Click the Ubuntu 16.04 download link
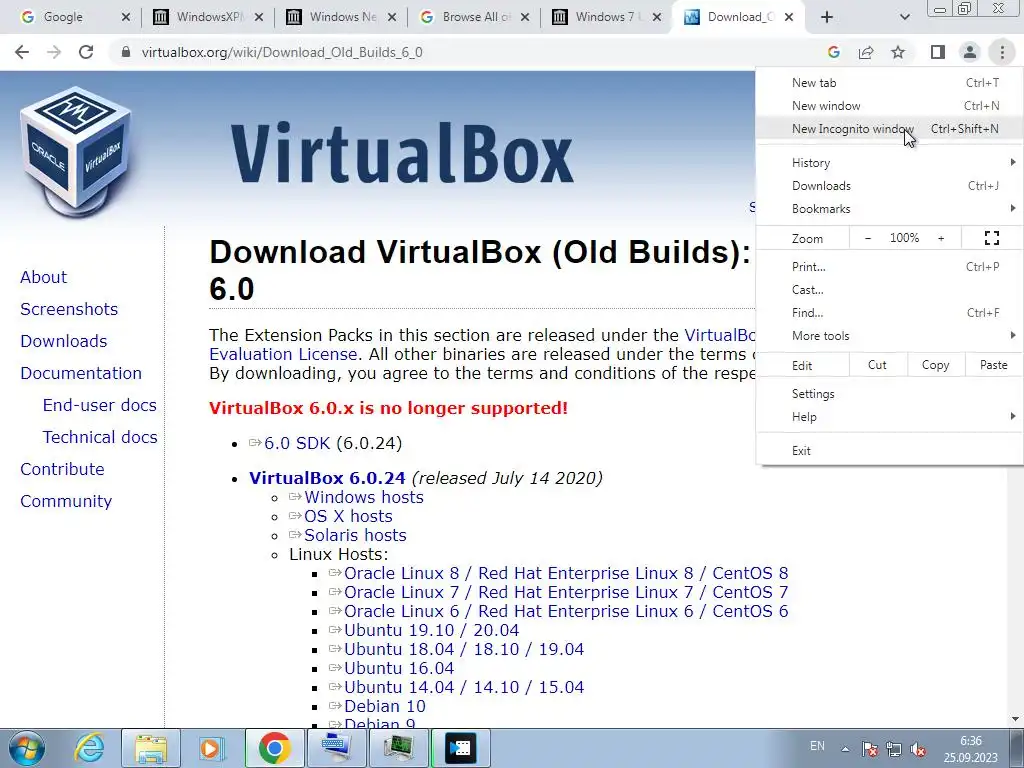 click(399, 668)
